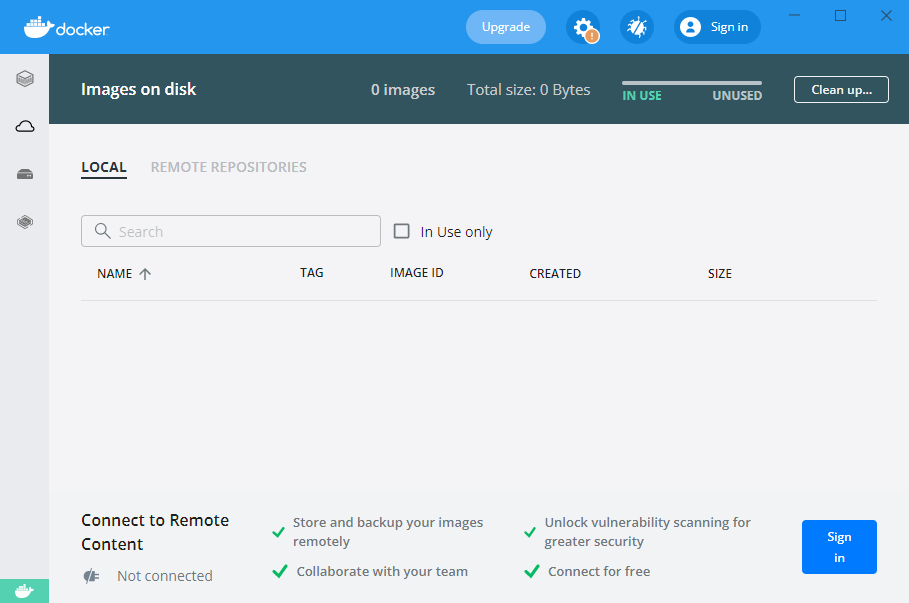Click the '0 images' count
Image resolution: width=909 pixels, height=603 pixels.
(403, 90)
